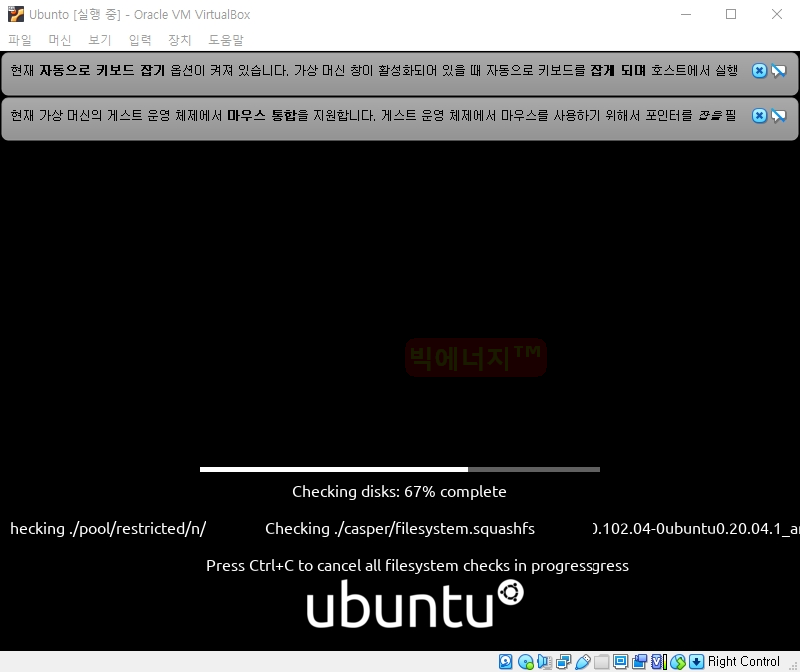Click the disk checking progress bar
The image size is (800, 672).
(x=400, y=469)
